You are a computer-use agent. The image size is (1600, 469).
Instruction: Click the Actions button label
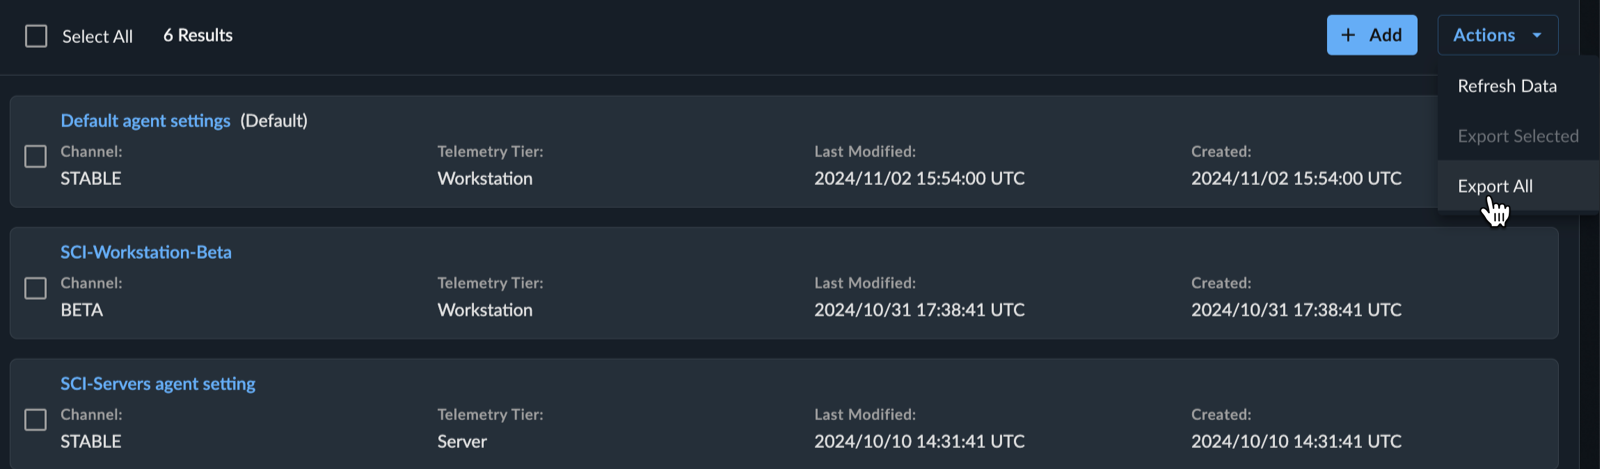coord(1484,35)
